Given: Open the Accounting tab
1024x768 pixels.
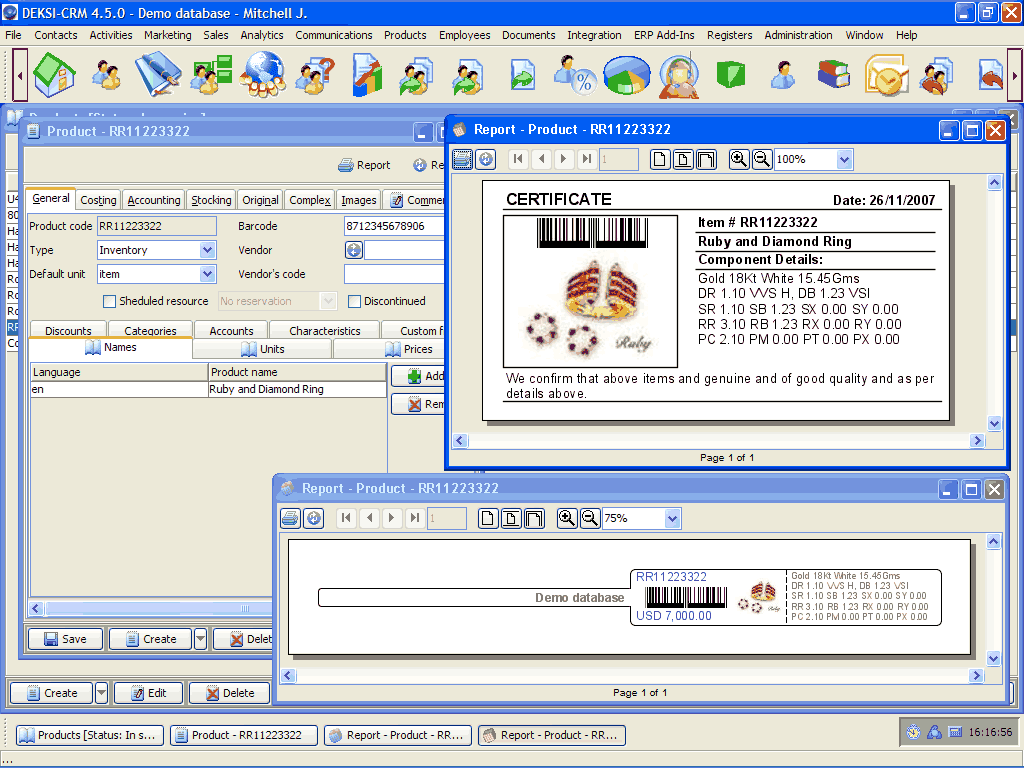Looking at the screenshot, I should click(153, 200).
